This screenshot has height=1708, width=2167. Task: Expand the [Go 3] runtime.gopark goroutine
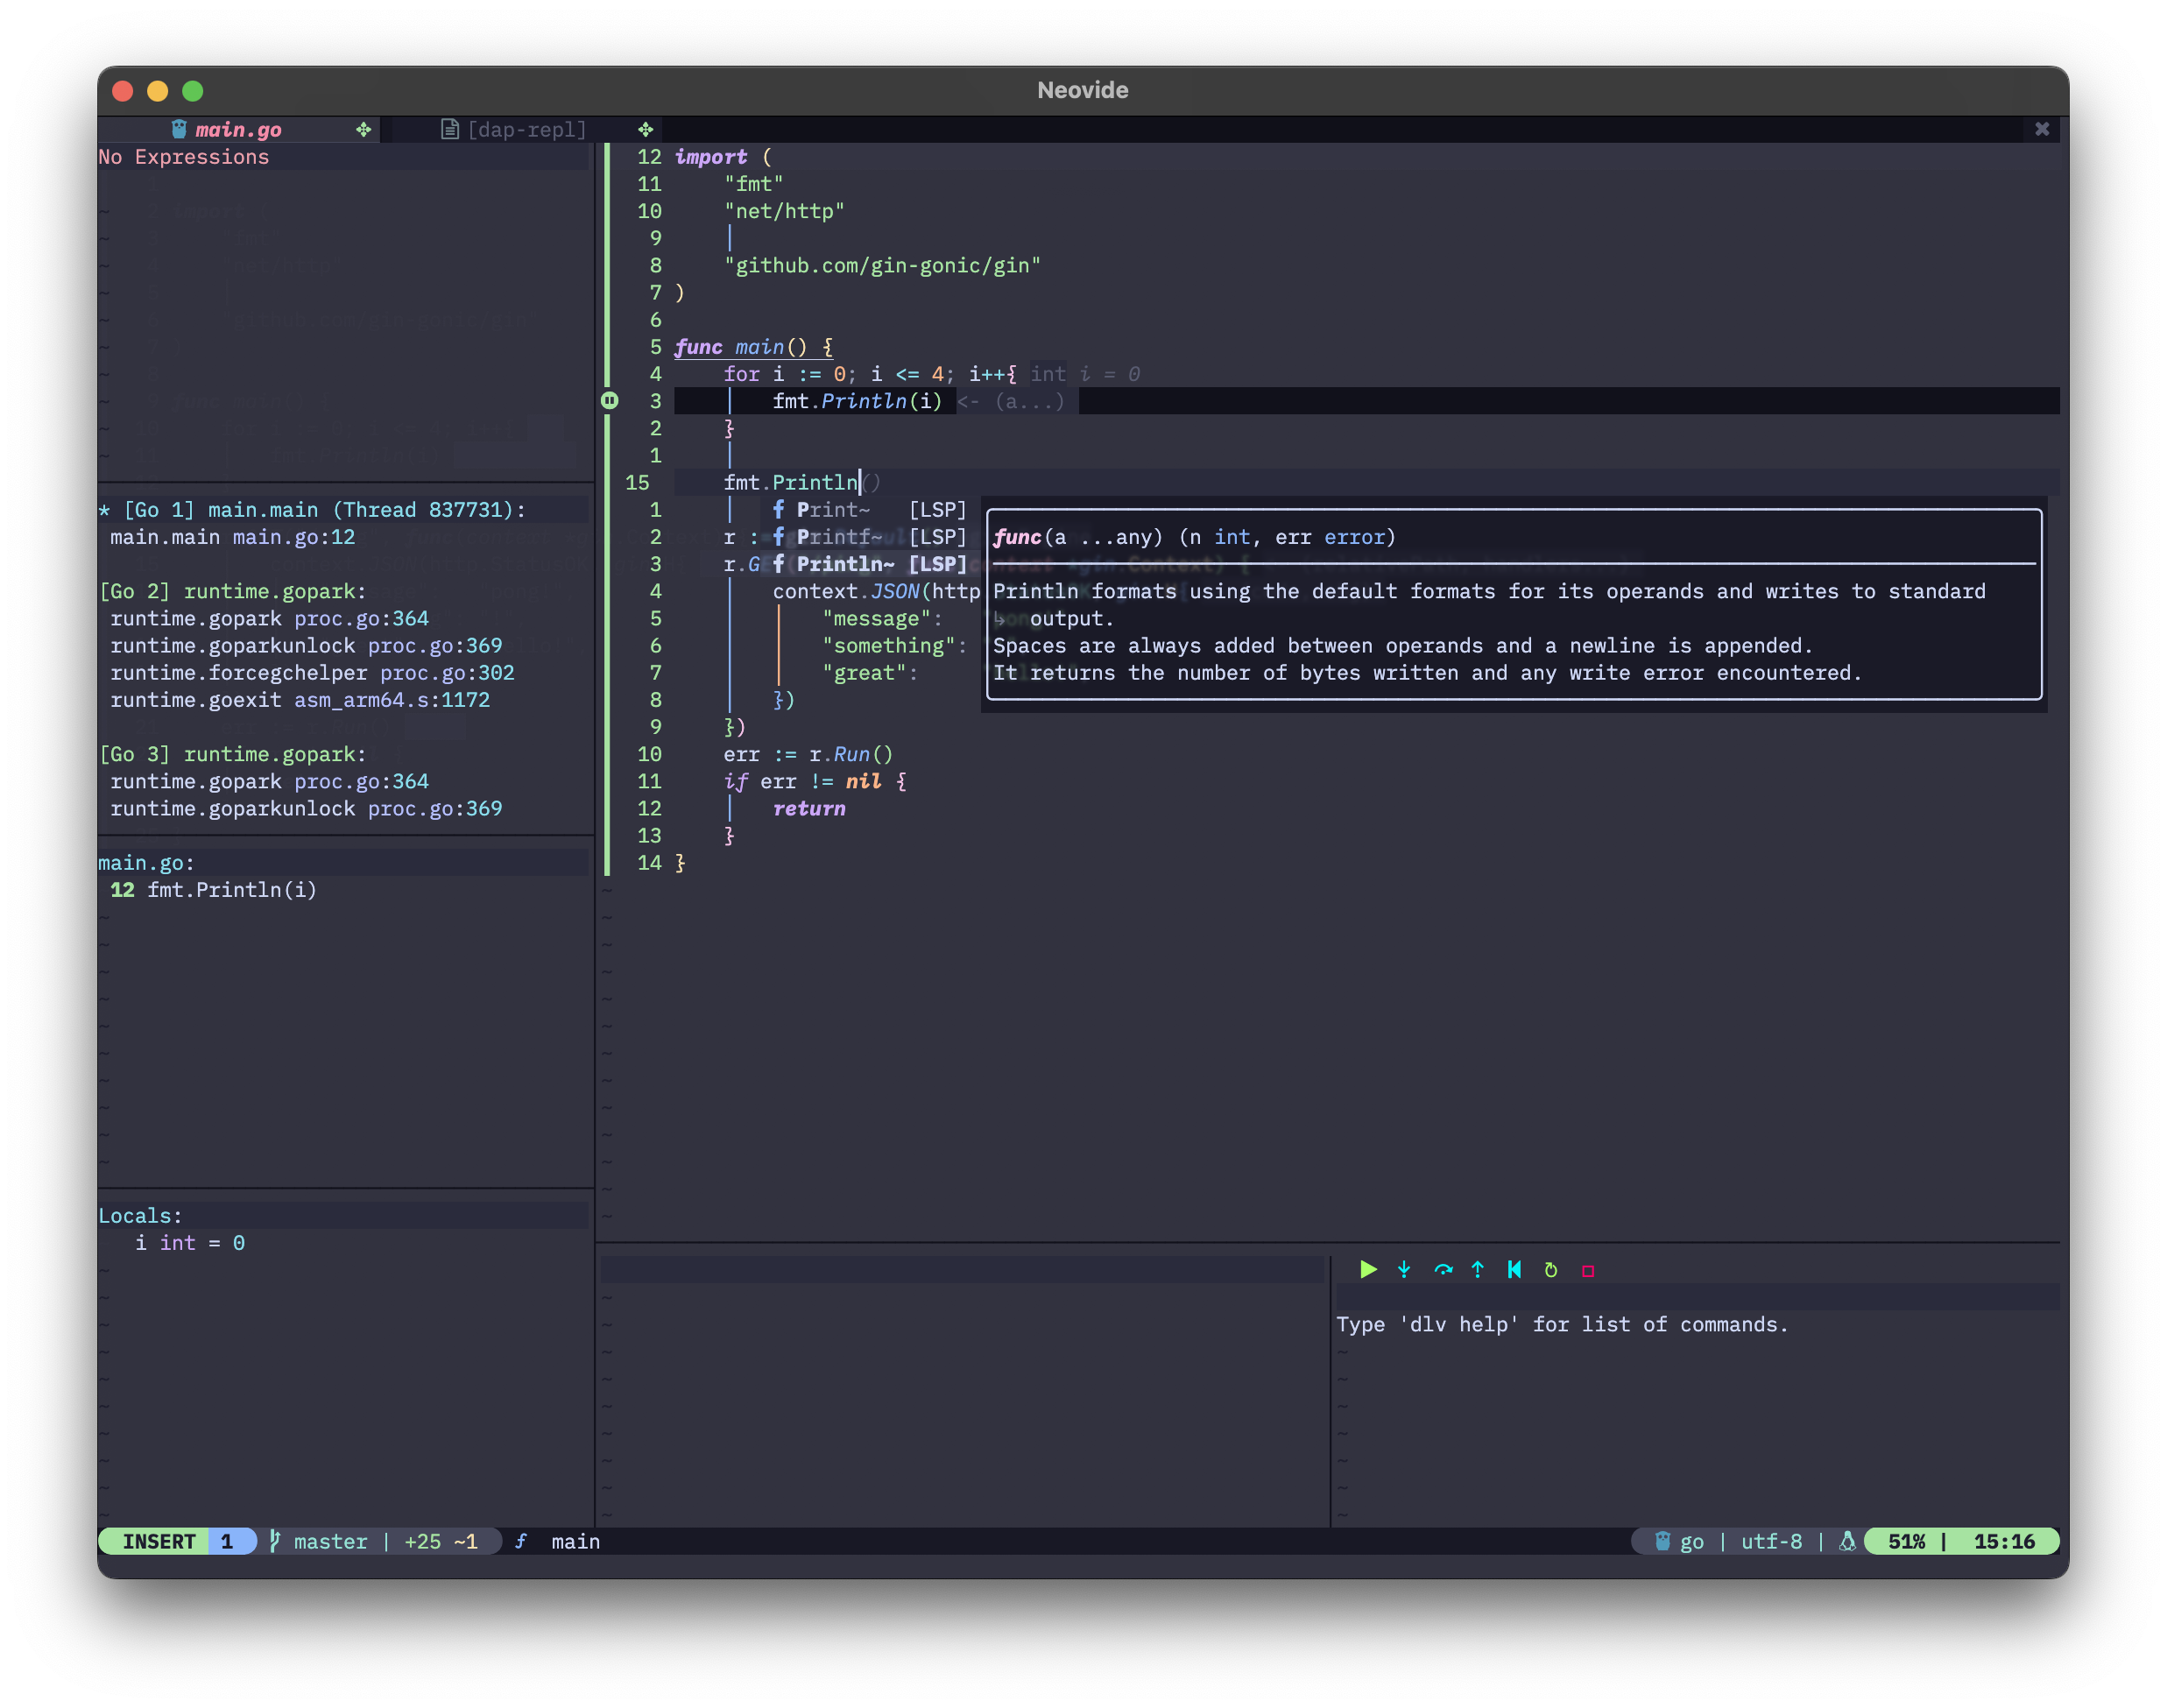point(233,754)
